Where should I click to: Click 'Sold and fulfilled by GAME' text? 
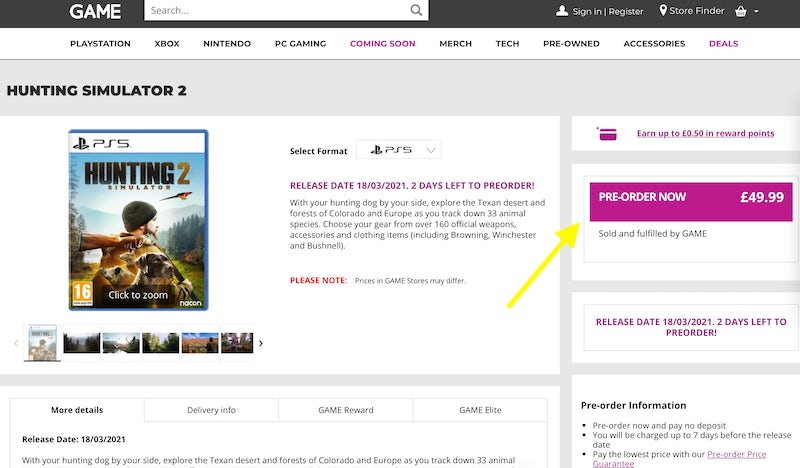pos(653,234)
